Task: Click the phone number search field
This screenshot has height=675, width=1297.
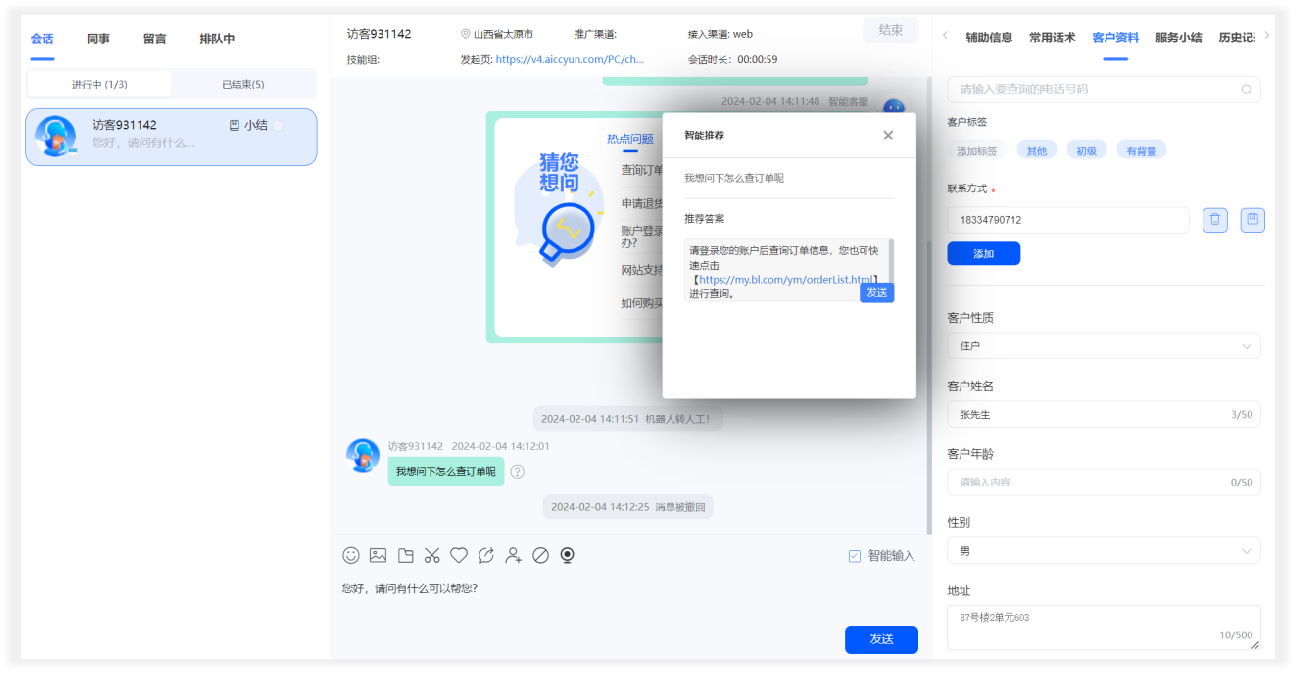Action: tap(1097, 89)
